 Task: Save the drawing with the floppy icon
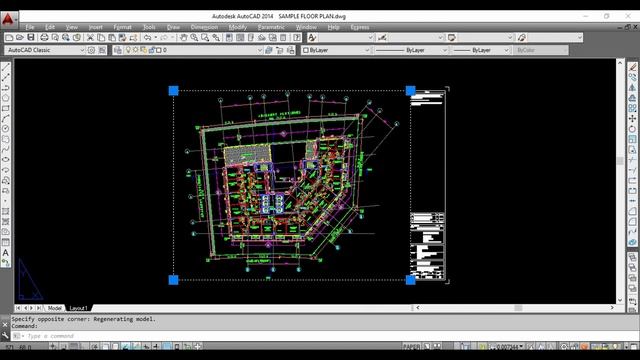pyautogui.click(x=31, y=38)
